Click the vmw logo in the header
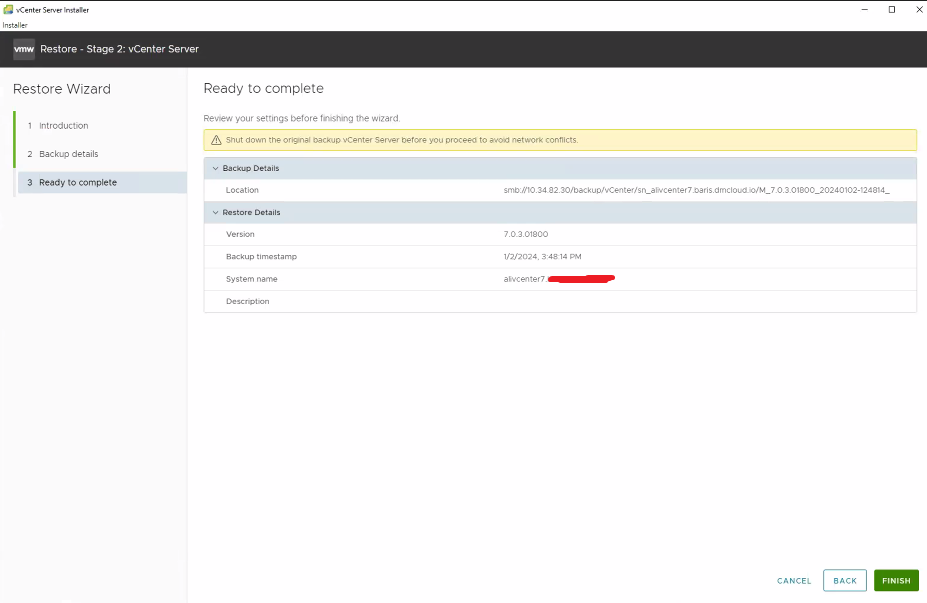Viewport: 927px width, 603px height. 23,49
